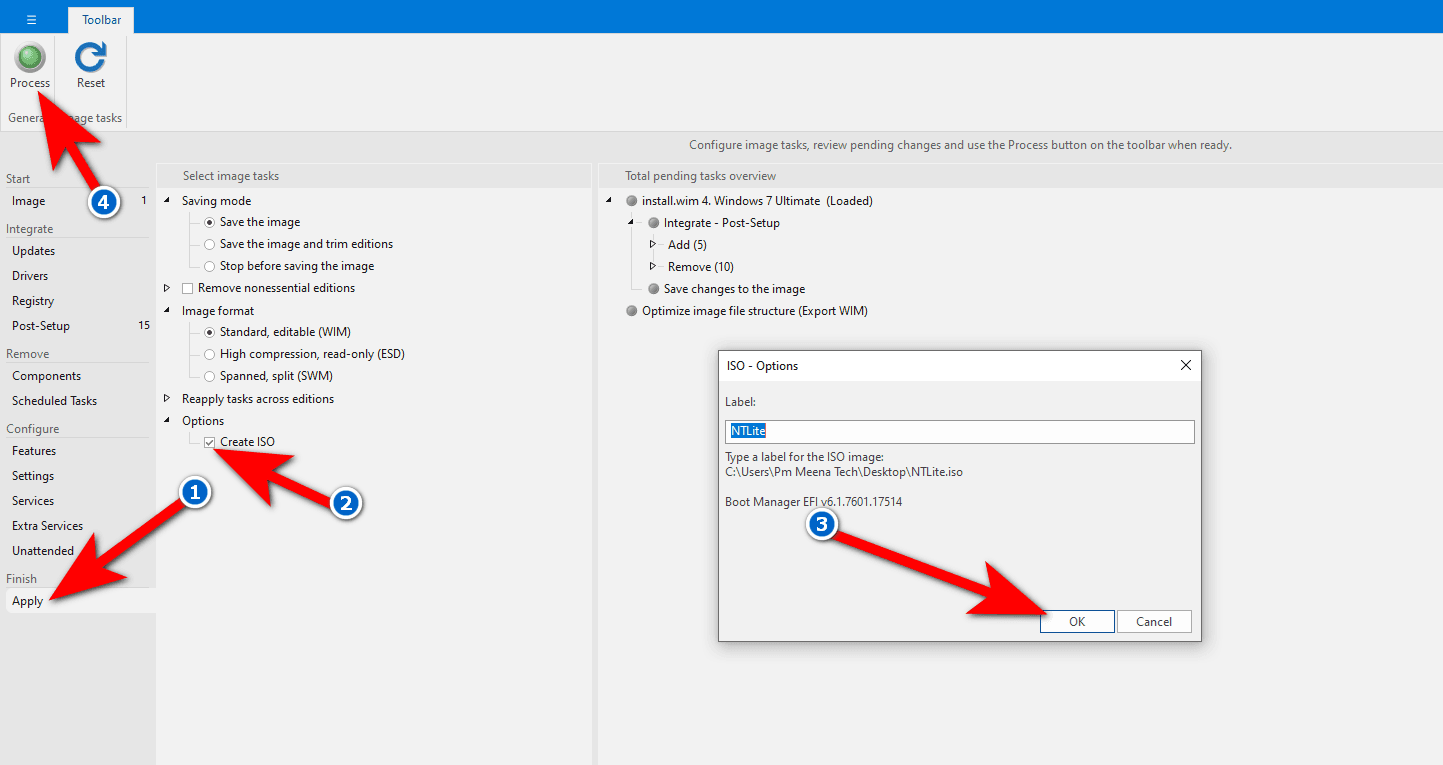Viewport: 1443px width, 765px height.
Task: Select Save the image radio button
Action: click(x=209, y=222)
